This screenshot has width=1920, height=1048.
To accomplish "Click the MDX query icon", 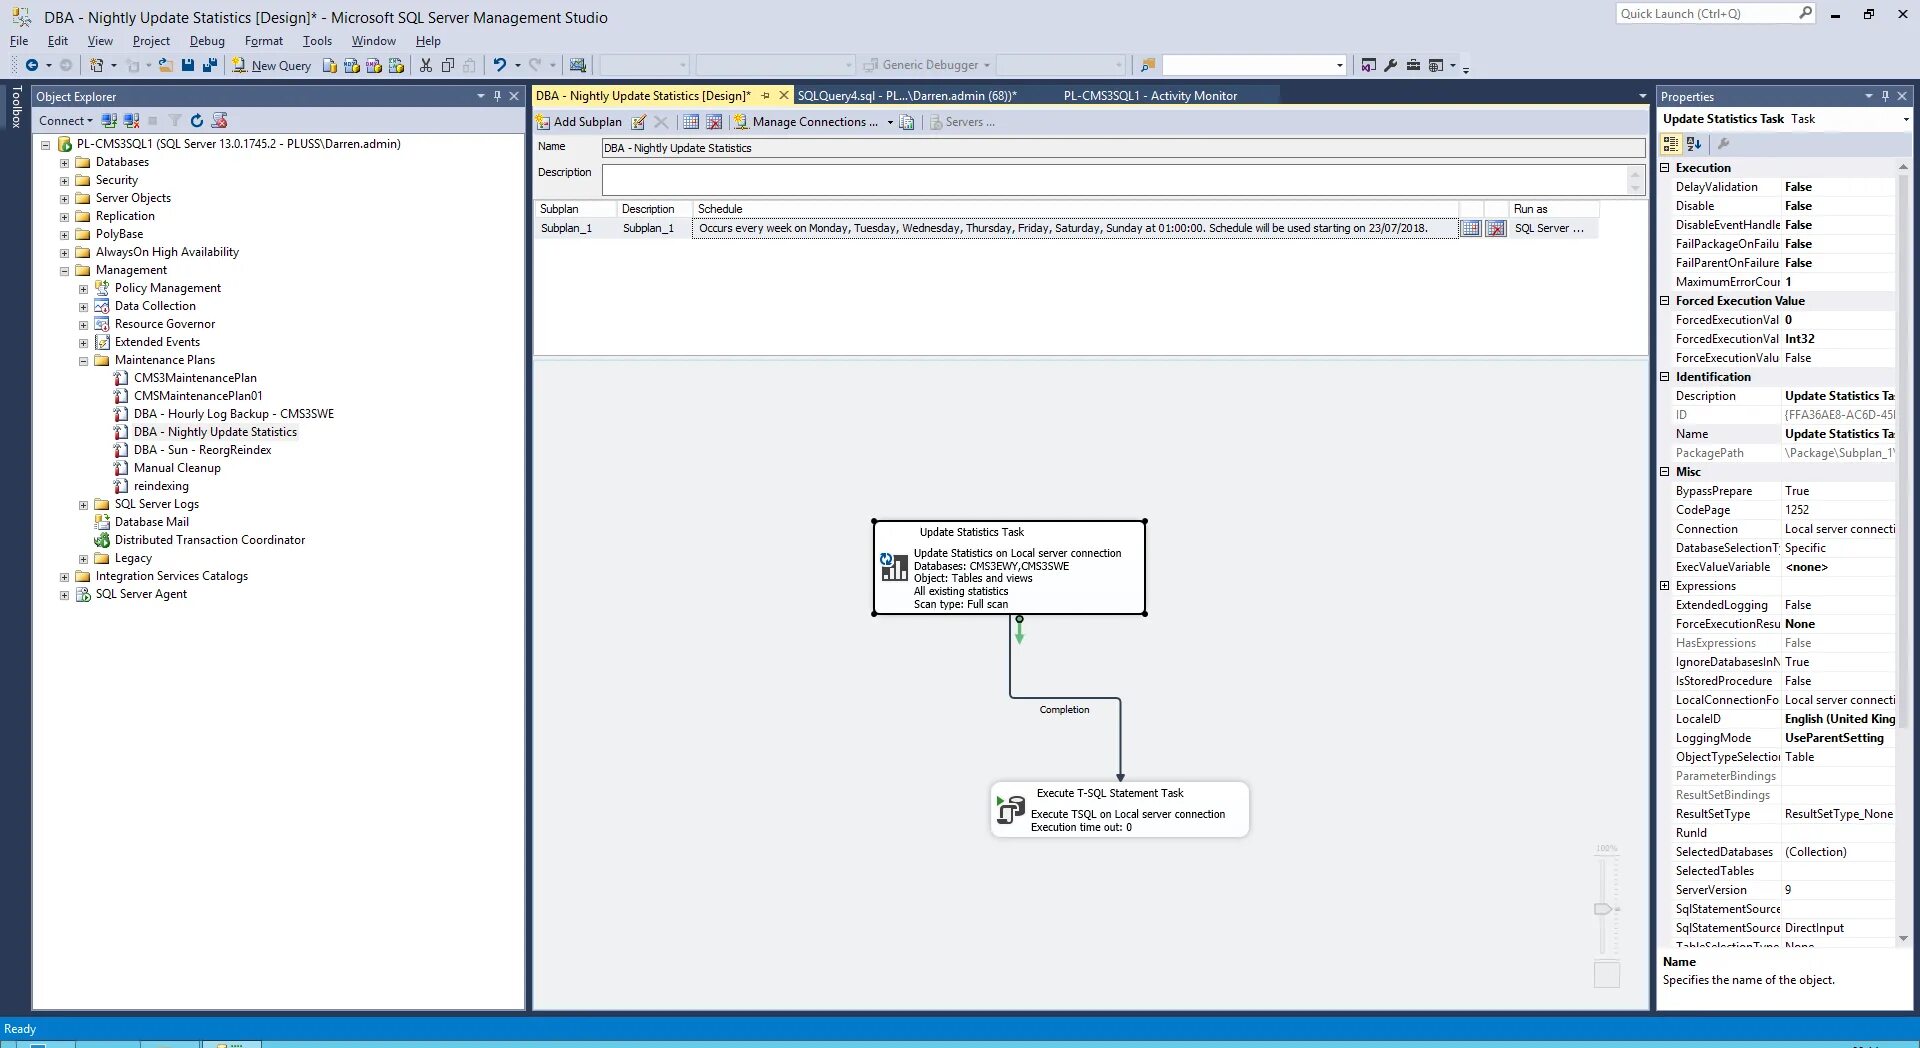I will click(x=352, y=66).
